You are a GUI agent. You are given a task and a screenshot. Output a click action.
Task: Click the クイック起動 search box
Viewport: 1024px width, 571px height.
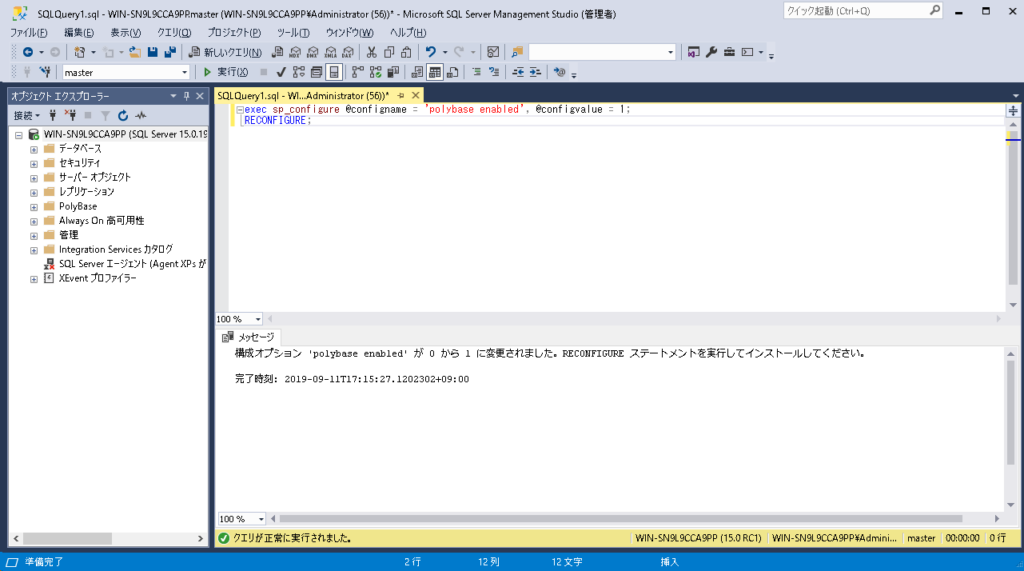click(855, 11)
